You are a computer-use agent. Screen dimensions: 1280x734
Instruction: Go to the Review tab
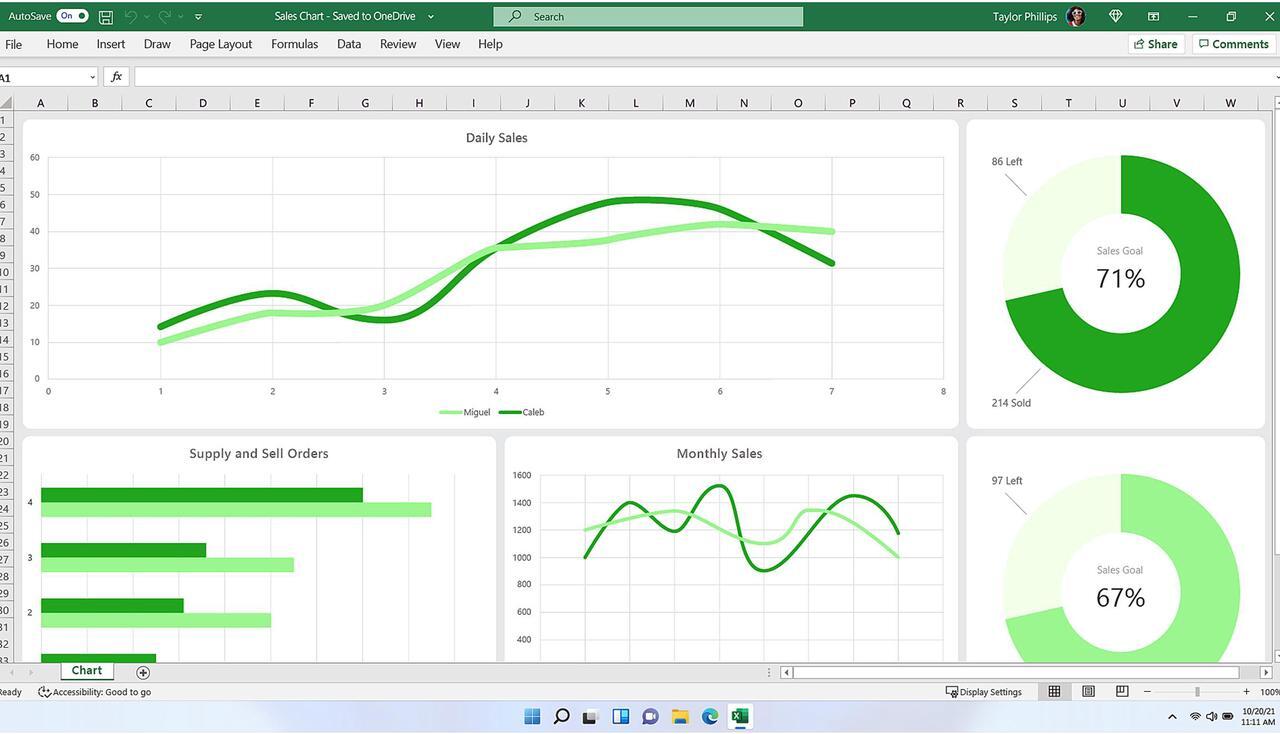[398, 44]
